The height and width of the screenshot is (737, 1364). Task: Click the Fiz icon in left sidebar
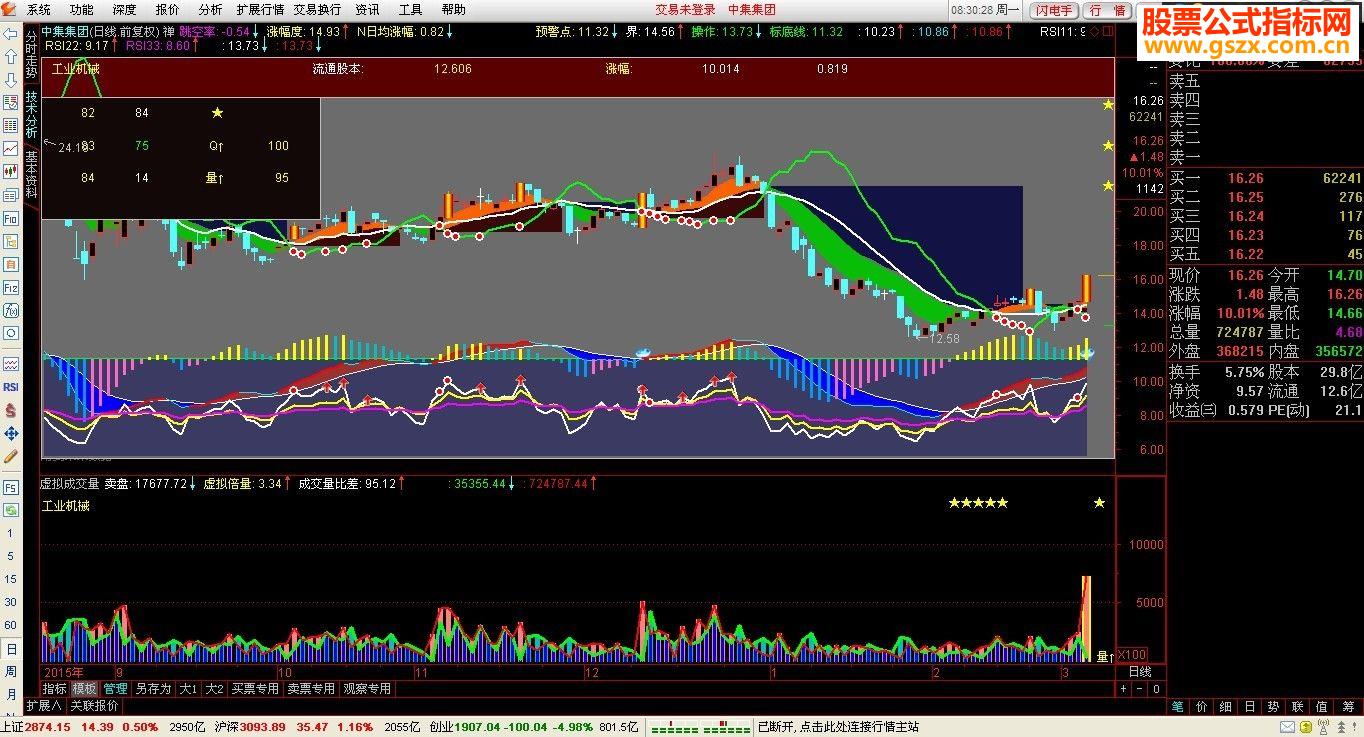point(10,287)
